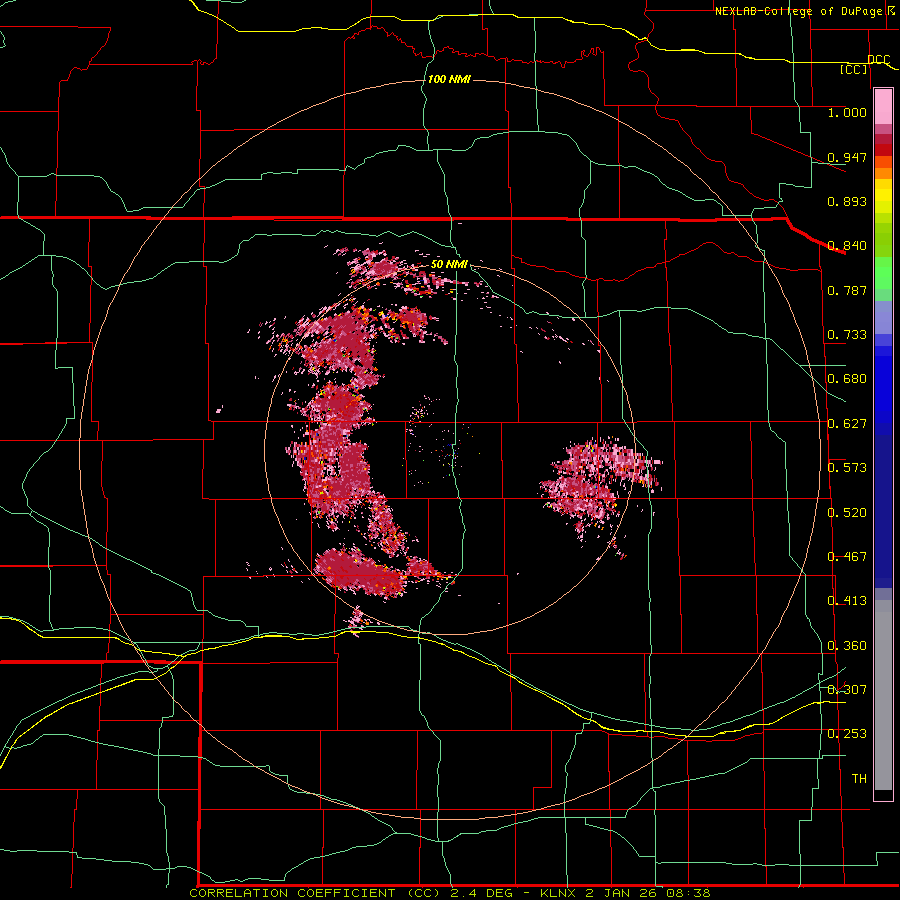Select the 0.840 scale value
Screen dimensions: 900x900
pos(847,246)
